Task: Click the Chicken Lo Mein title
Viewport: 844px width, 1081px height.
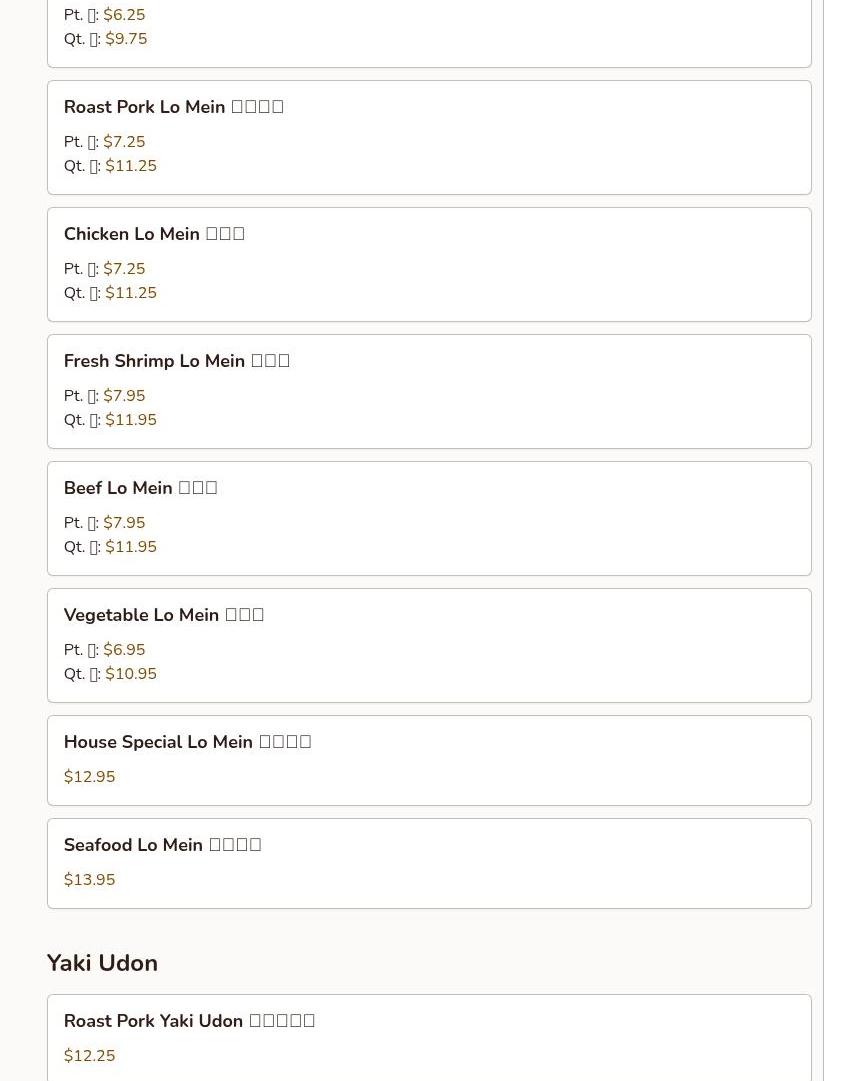Action: click(154, 234)
